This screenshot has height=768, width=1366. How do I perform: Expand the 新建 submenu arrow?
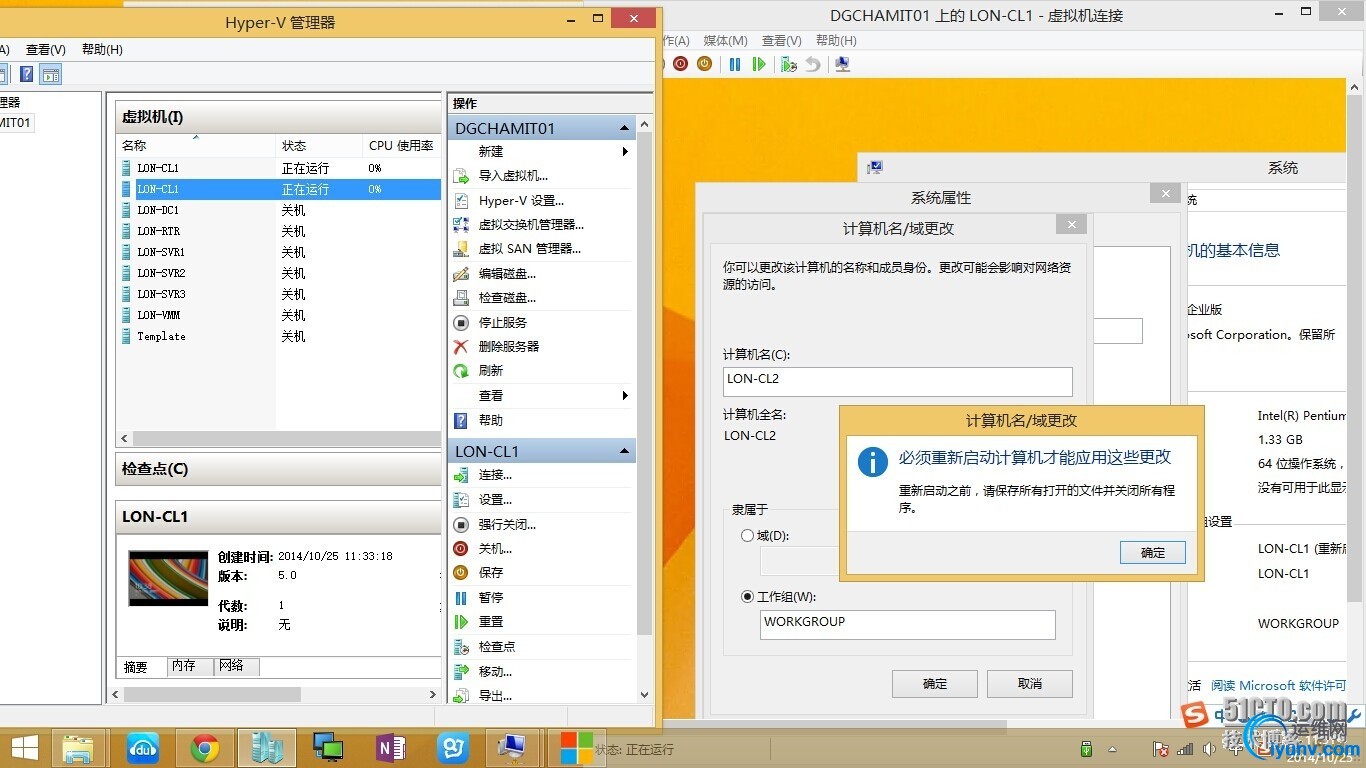pos(625,152)
